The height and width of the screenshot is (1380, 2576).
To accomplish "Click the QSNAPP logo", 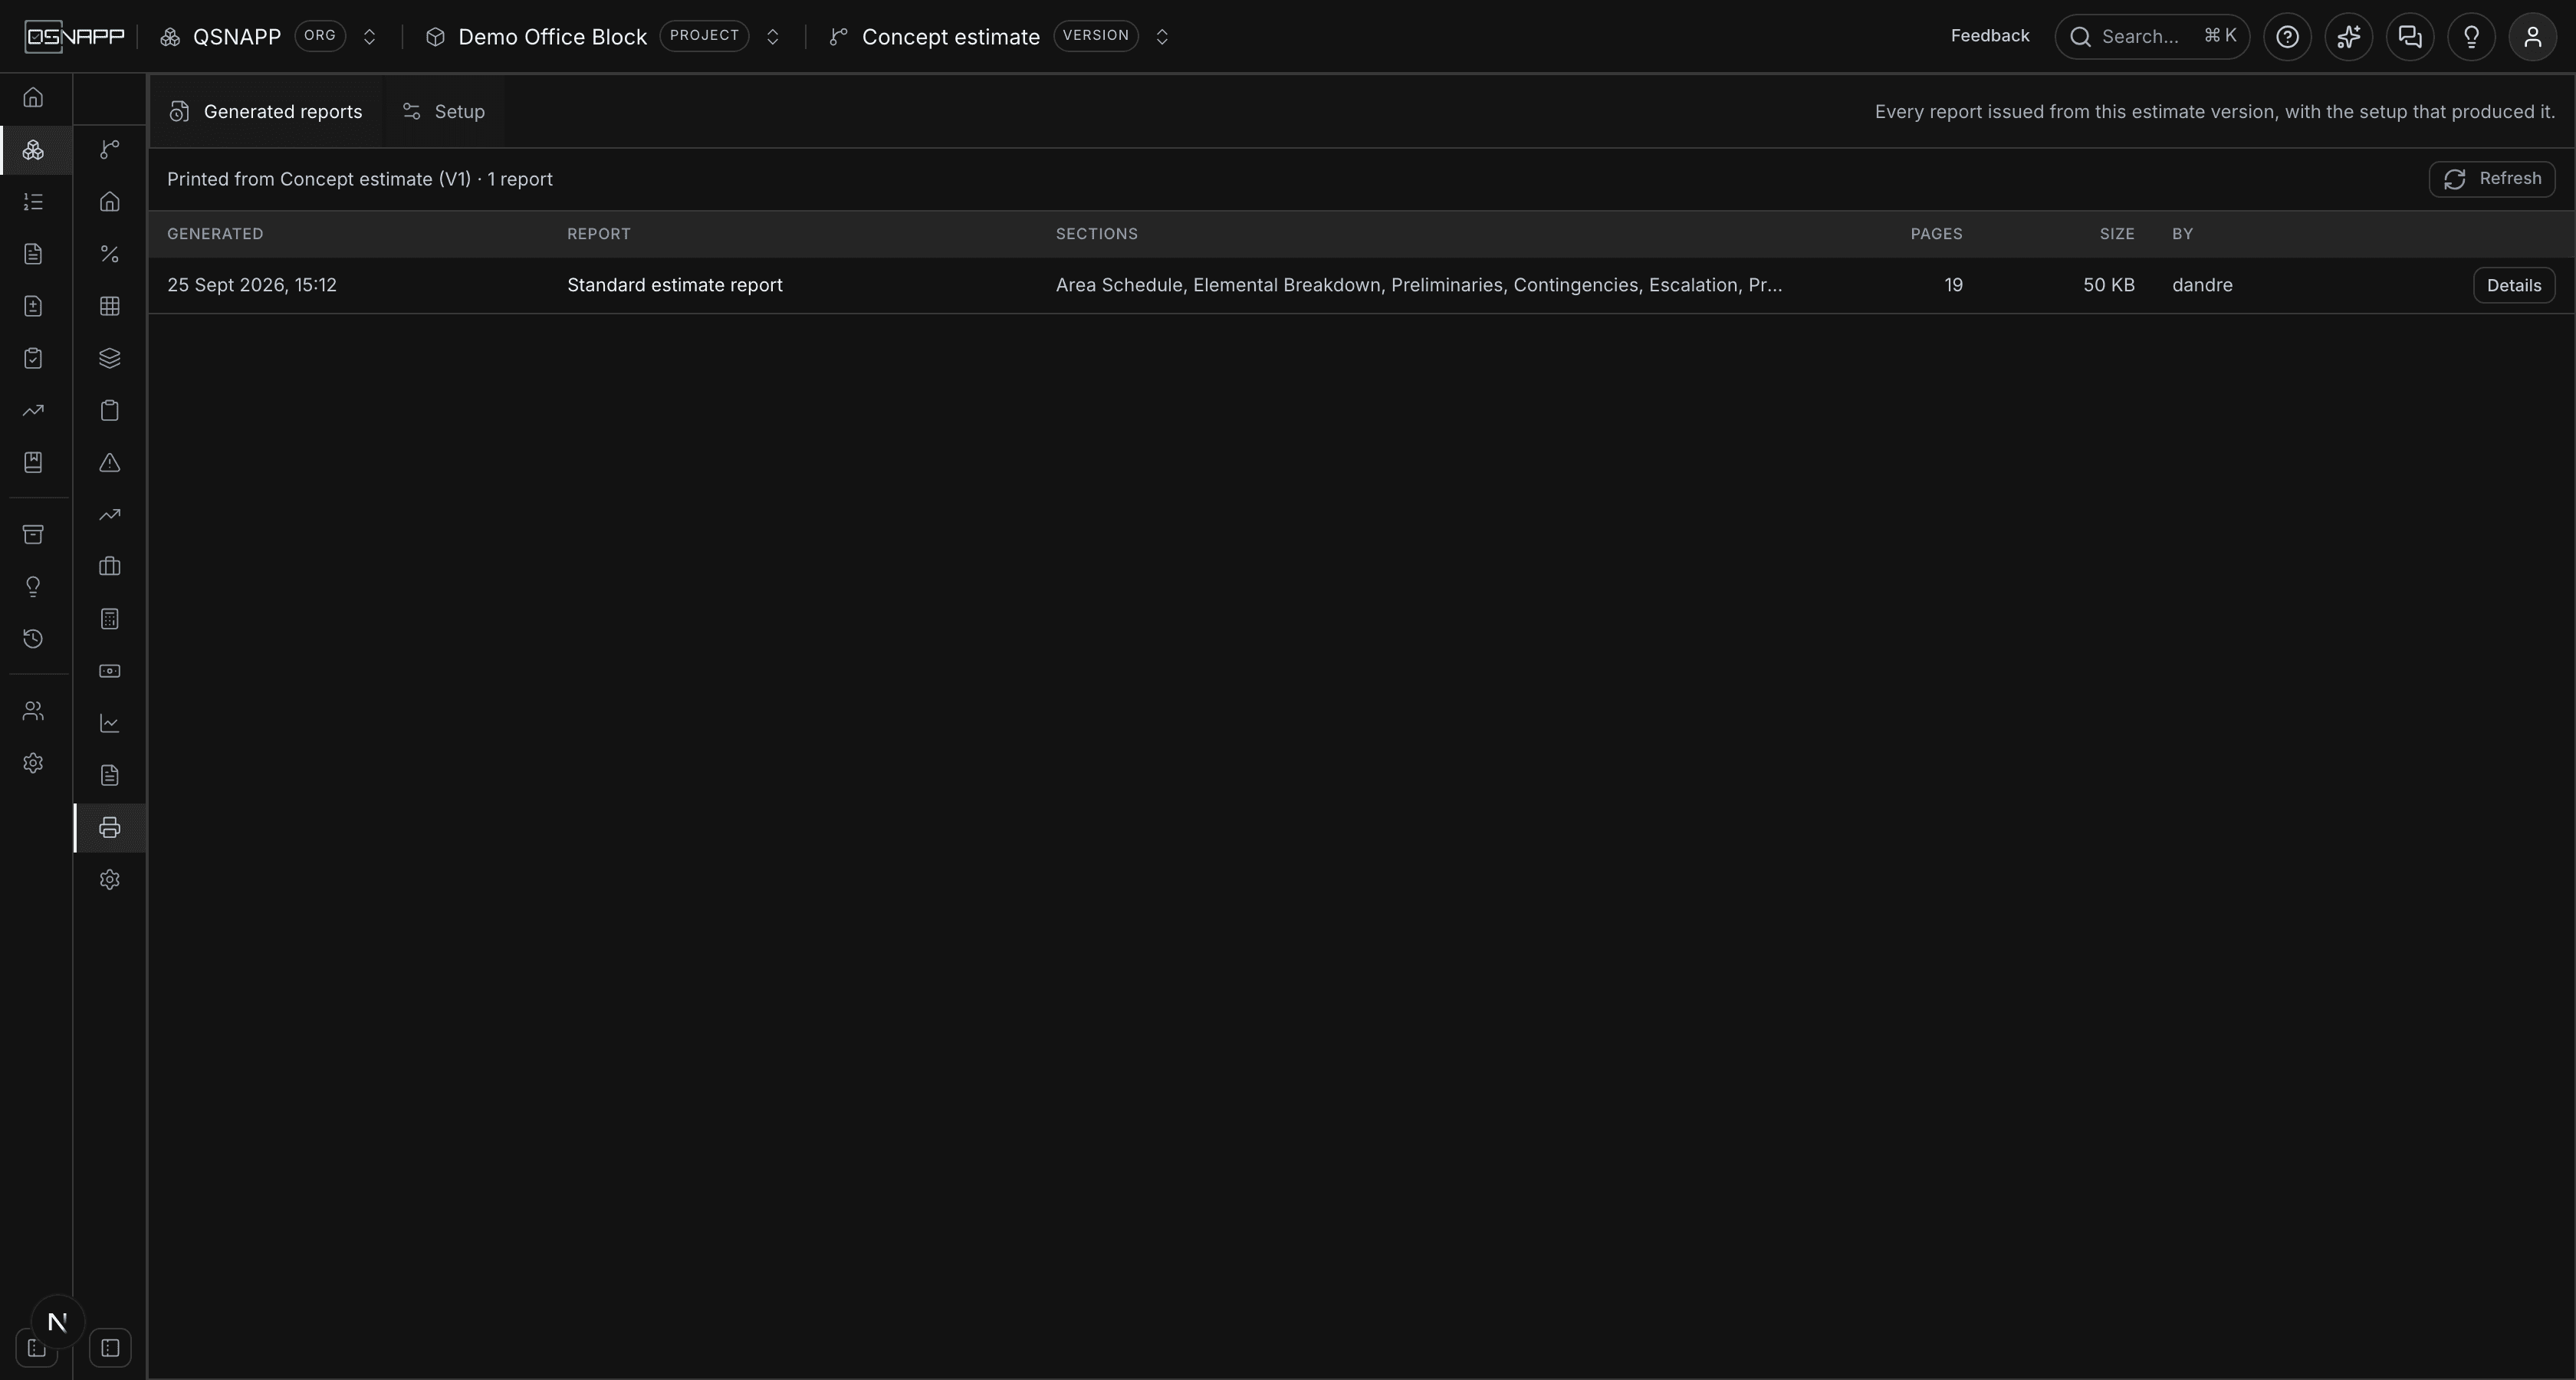I will pos(74,37).
